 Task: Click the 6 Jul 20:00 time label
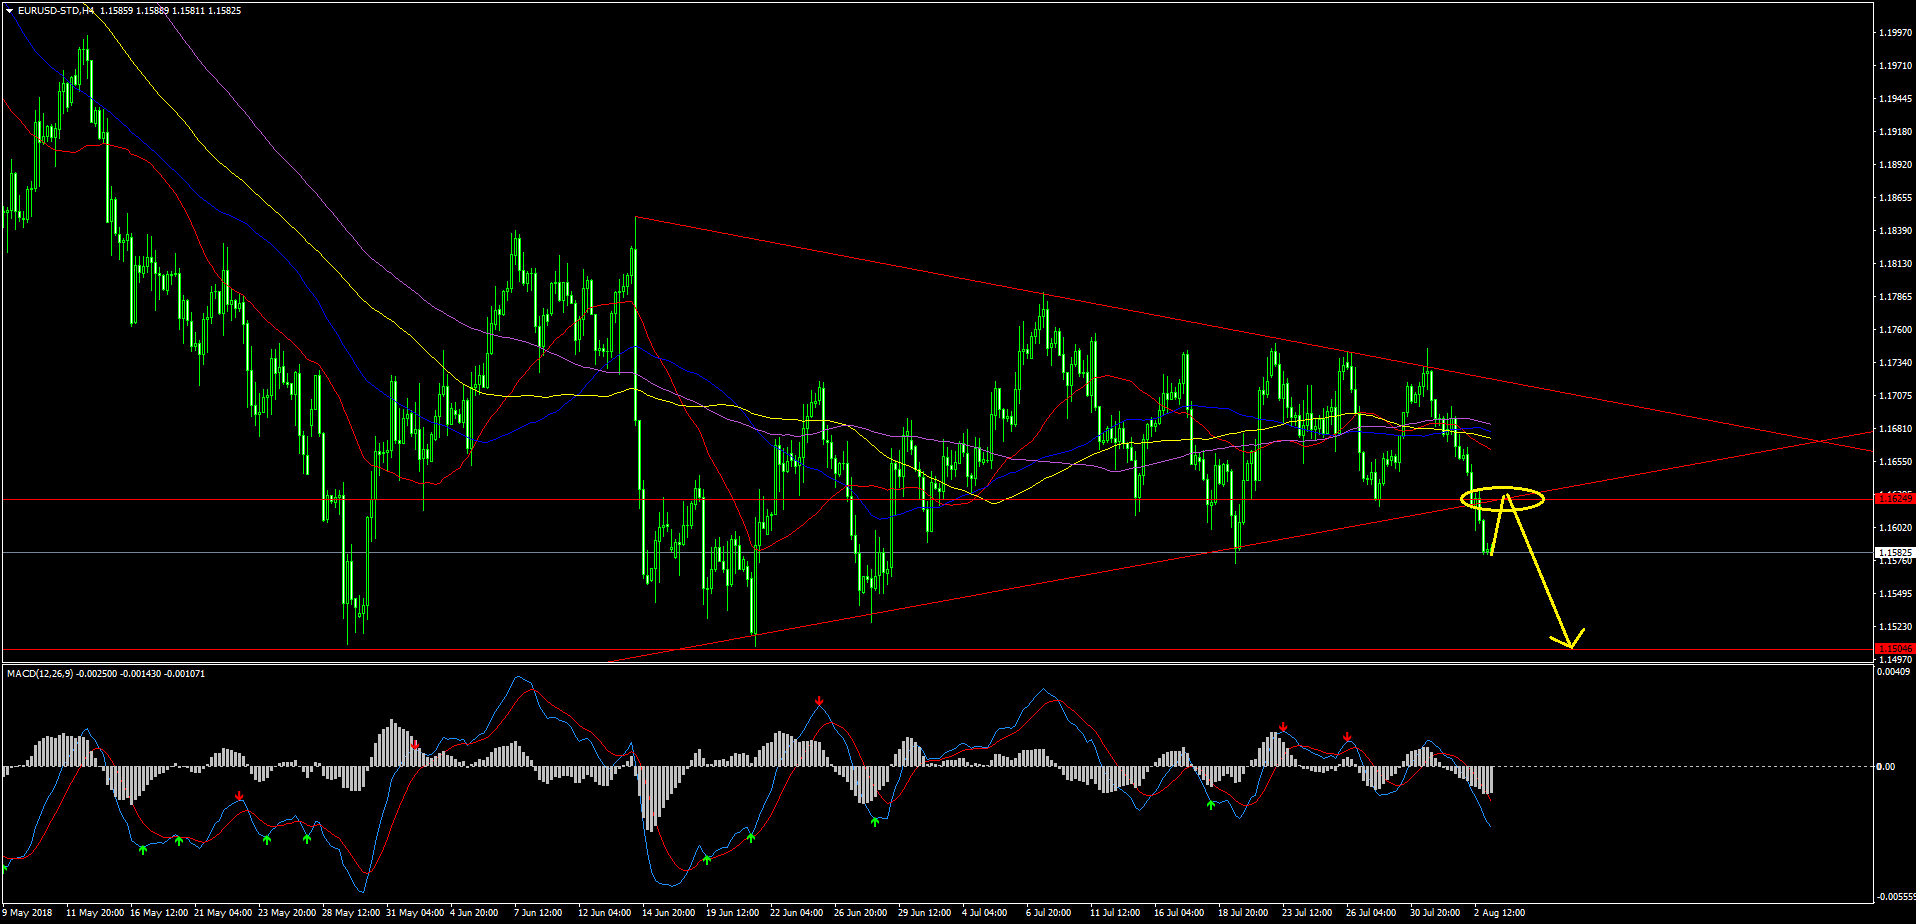click(x=1049, y=912)
